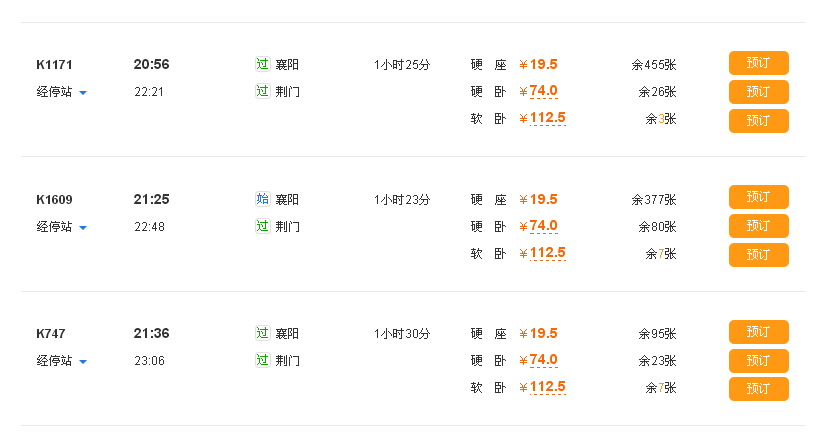Click the blue 始 icon beside 襄阳 for K1609

pyautogui.click(x=263, y=199)
